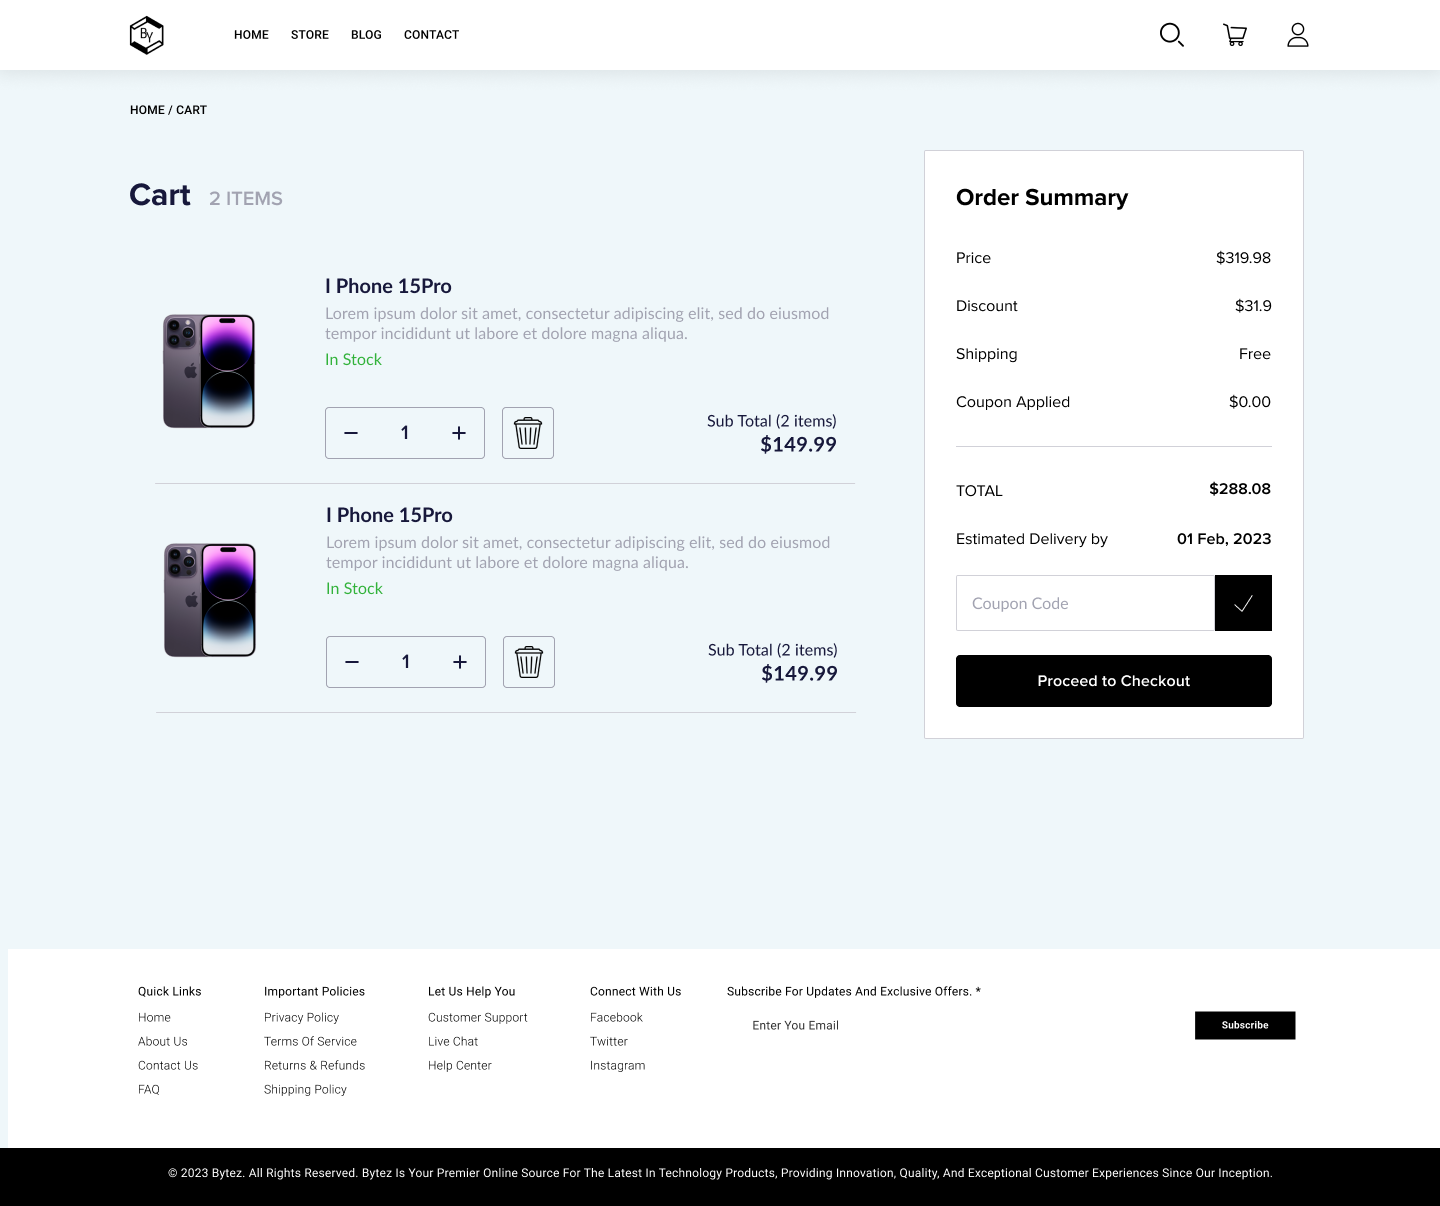Click Proceed to Checkout button

pos(1114,681)
